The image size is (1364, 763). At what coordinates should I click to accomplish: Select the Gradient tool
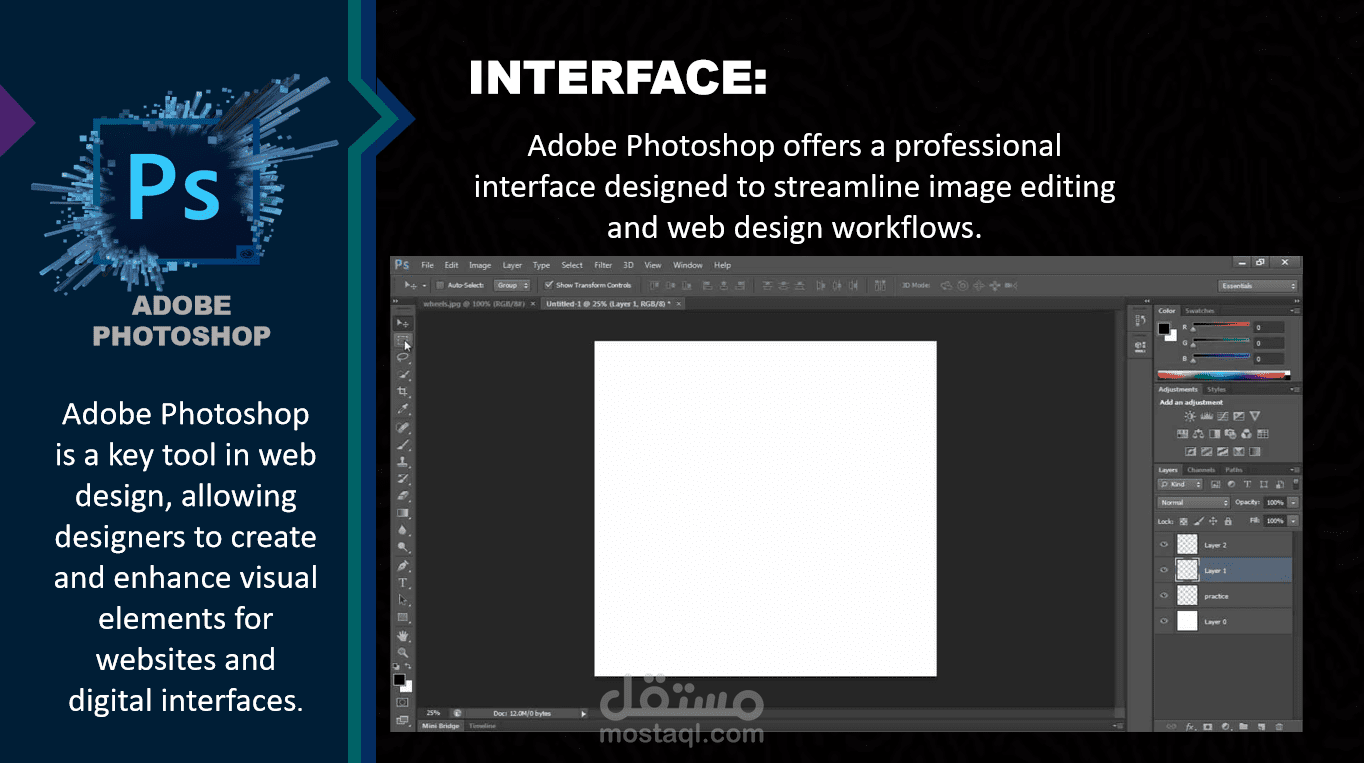click(x=402, y=513)
